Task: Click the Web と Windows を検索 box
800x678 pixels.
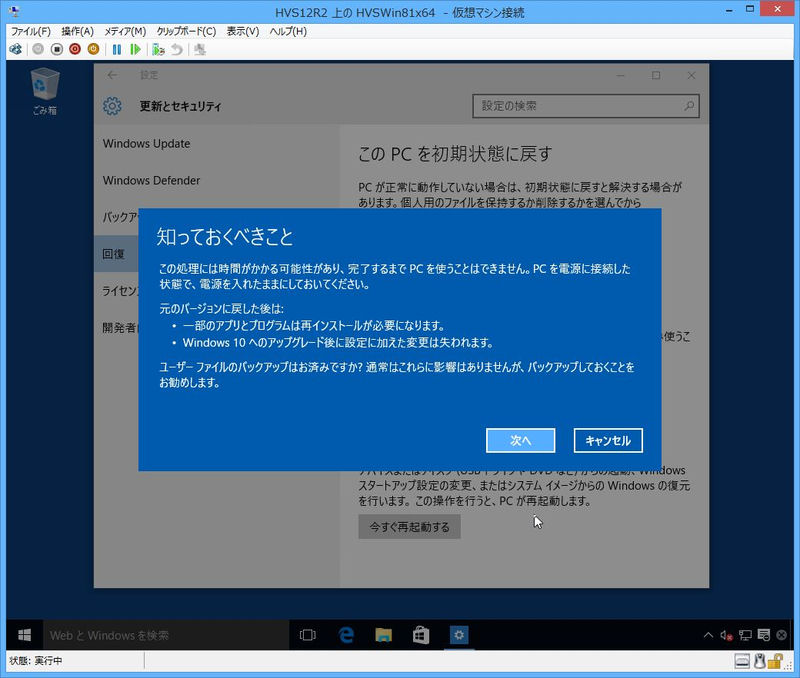Action: (166, 635)
